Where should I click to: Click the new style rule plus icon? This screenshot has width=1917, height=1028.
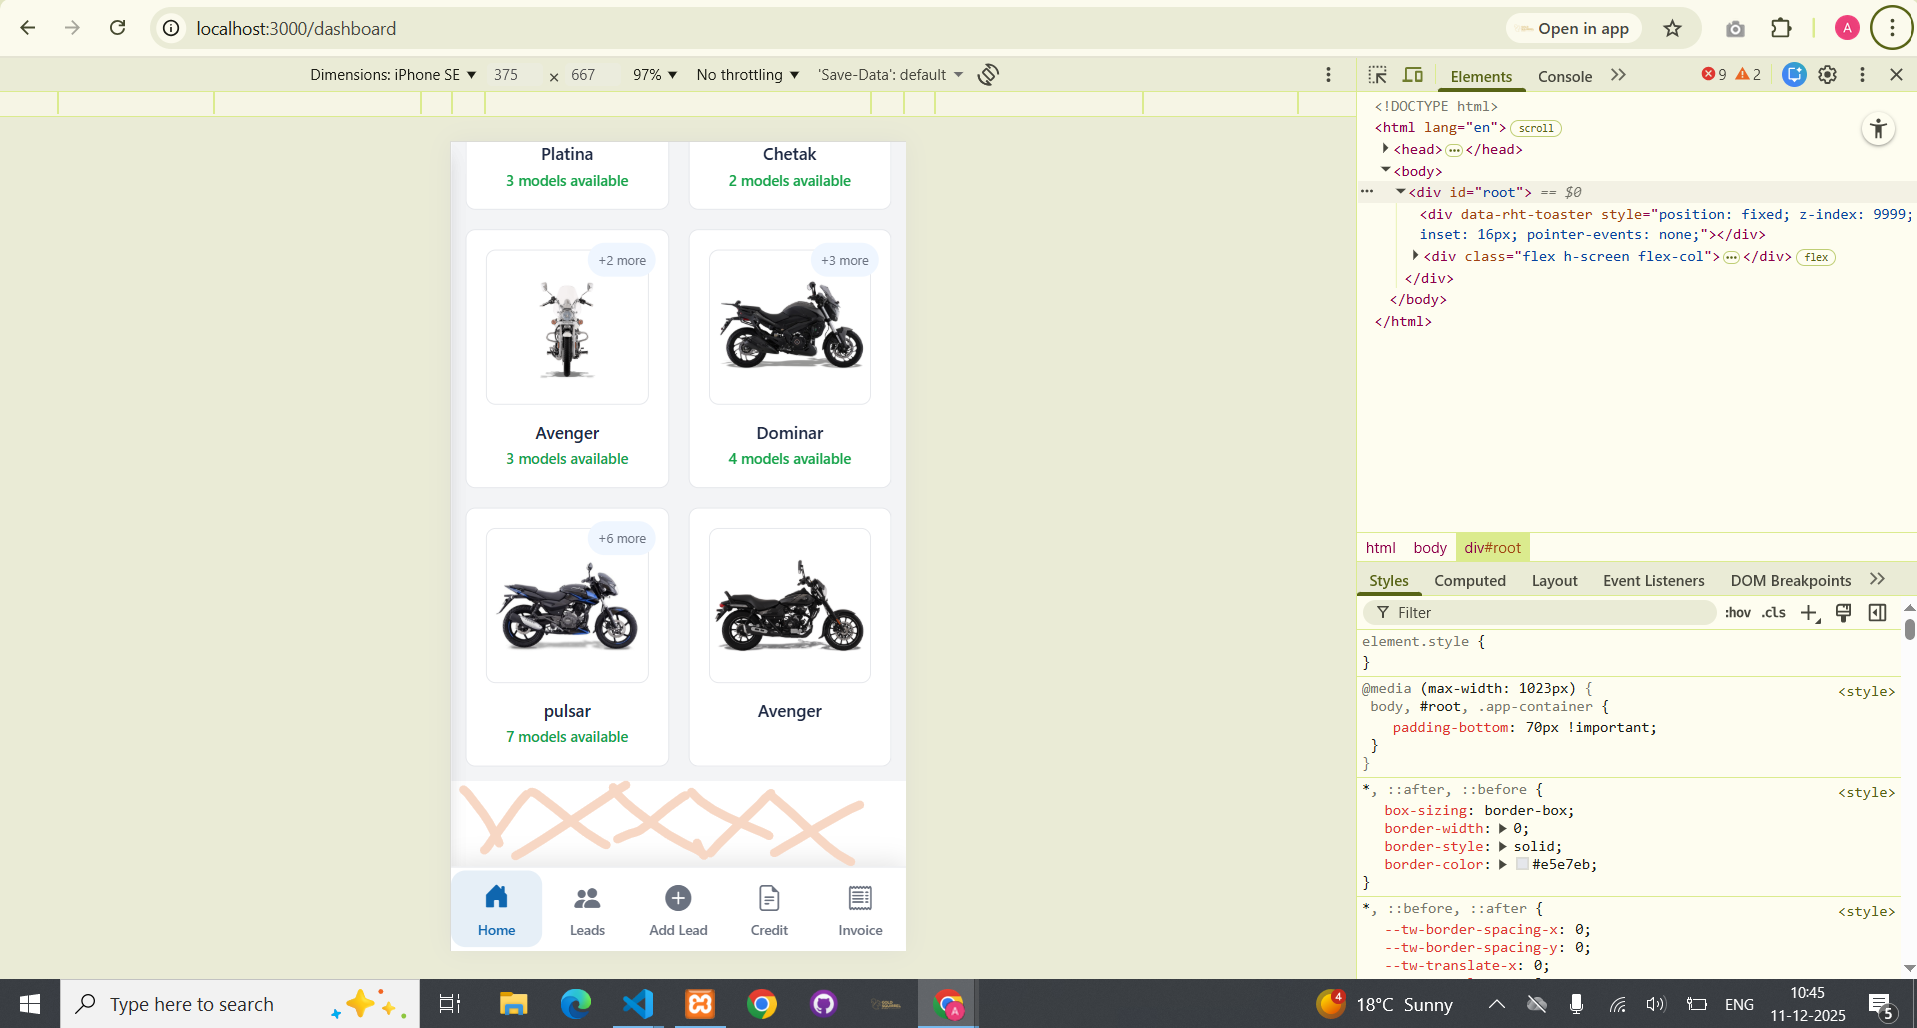click(1809, 613)
